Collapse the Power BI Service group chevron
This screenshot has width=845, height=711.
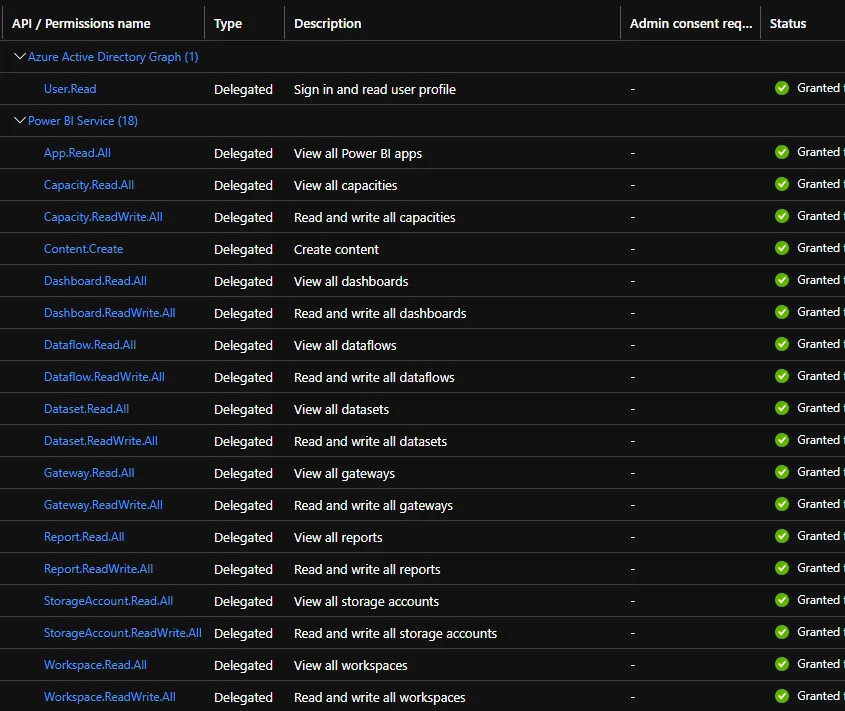click(x=20, y=120)
